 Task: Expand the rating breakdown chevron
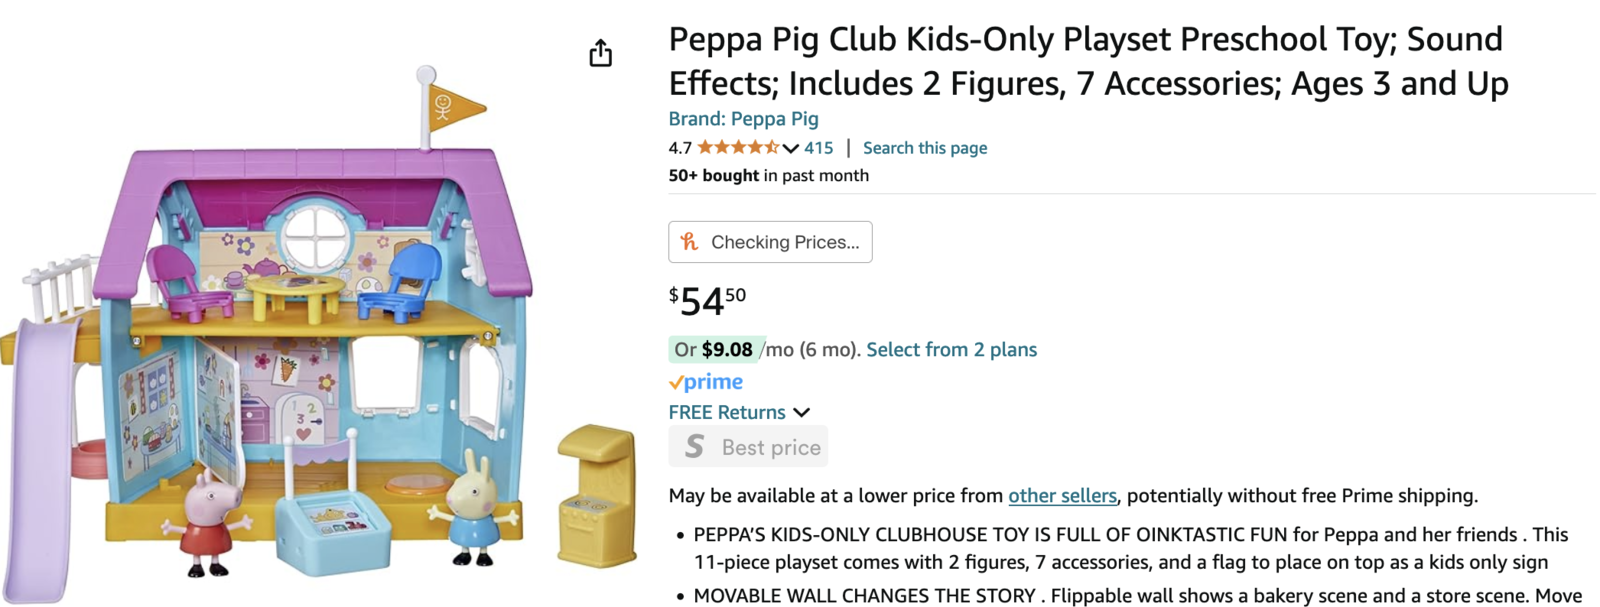[791, 149]
